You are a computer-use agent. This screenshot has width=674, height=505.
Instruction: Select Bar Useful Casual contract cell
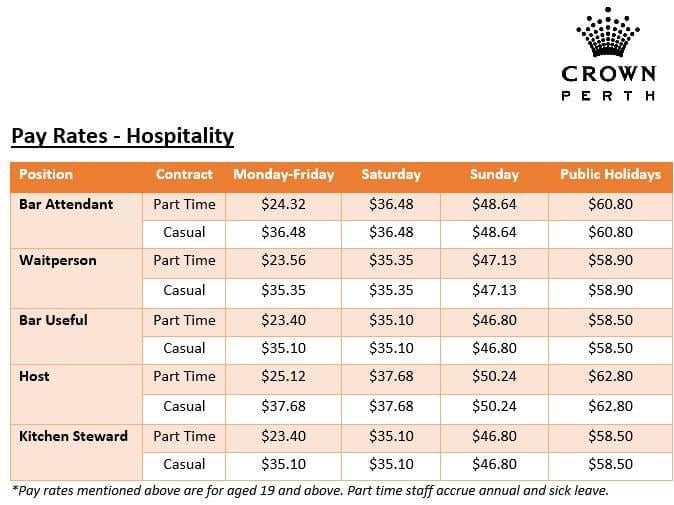coord(184,348)
